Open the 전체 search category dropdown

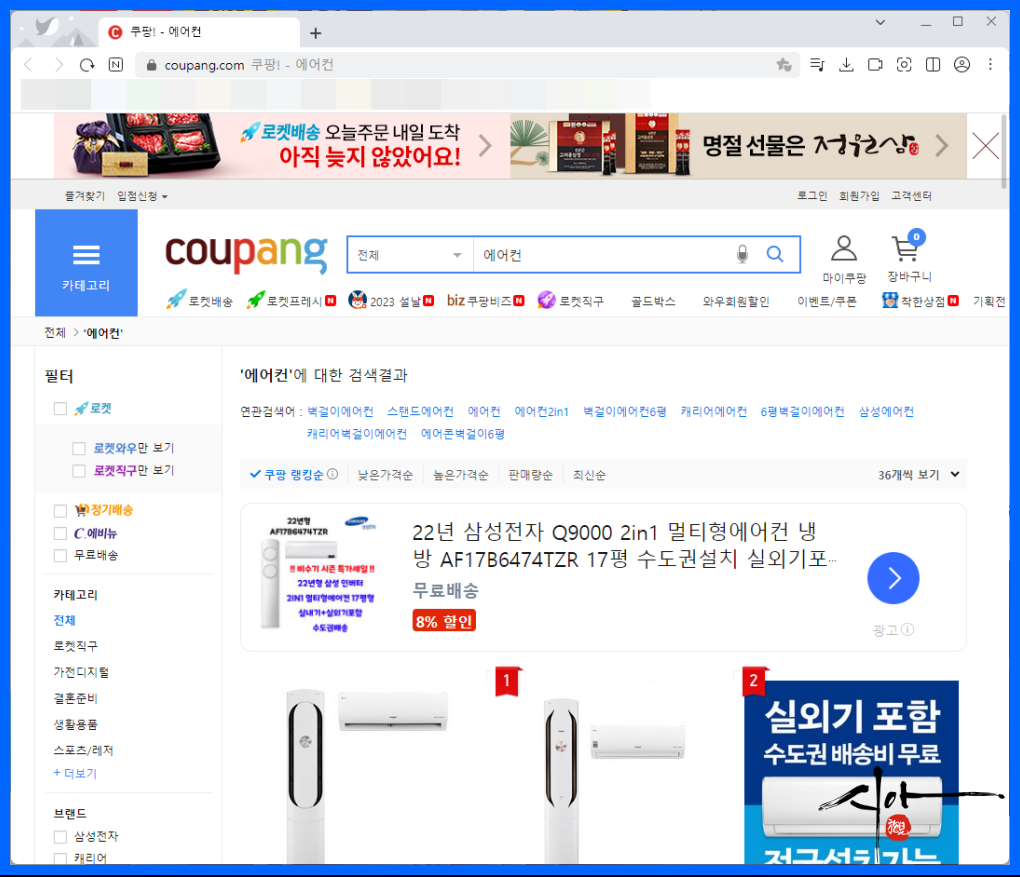coord(410,255)
